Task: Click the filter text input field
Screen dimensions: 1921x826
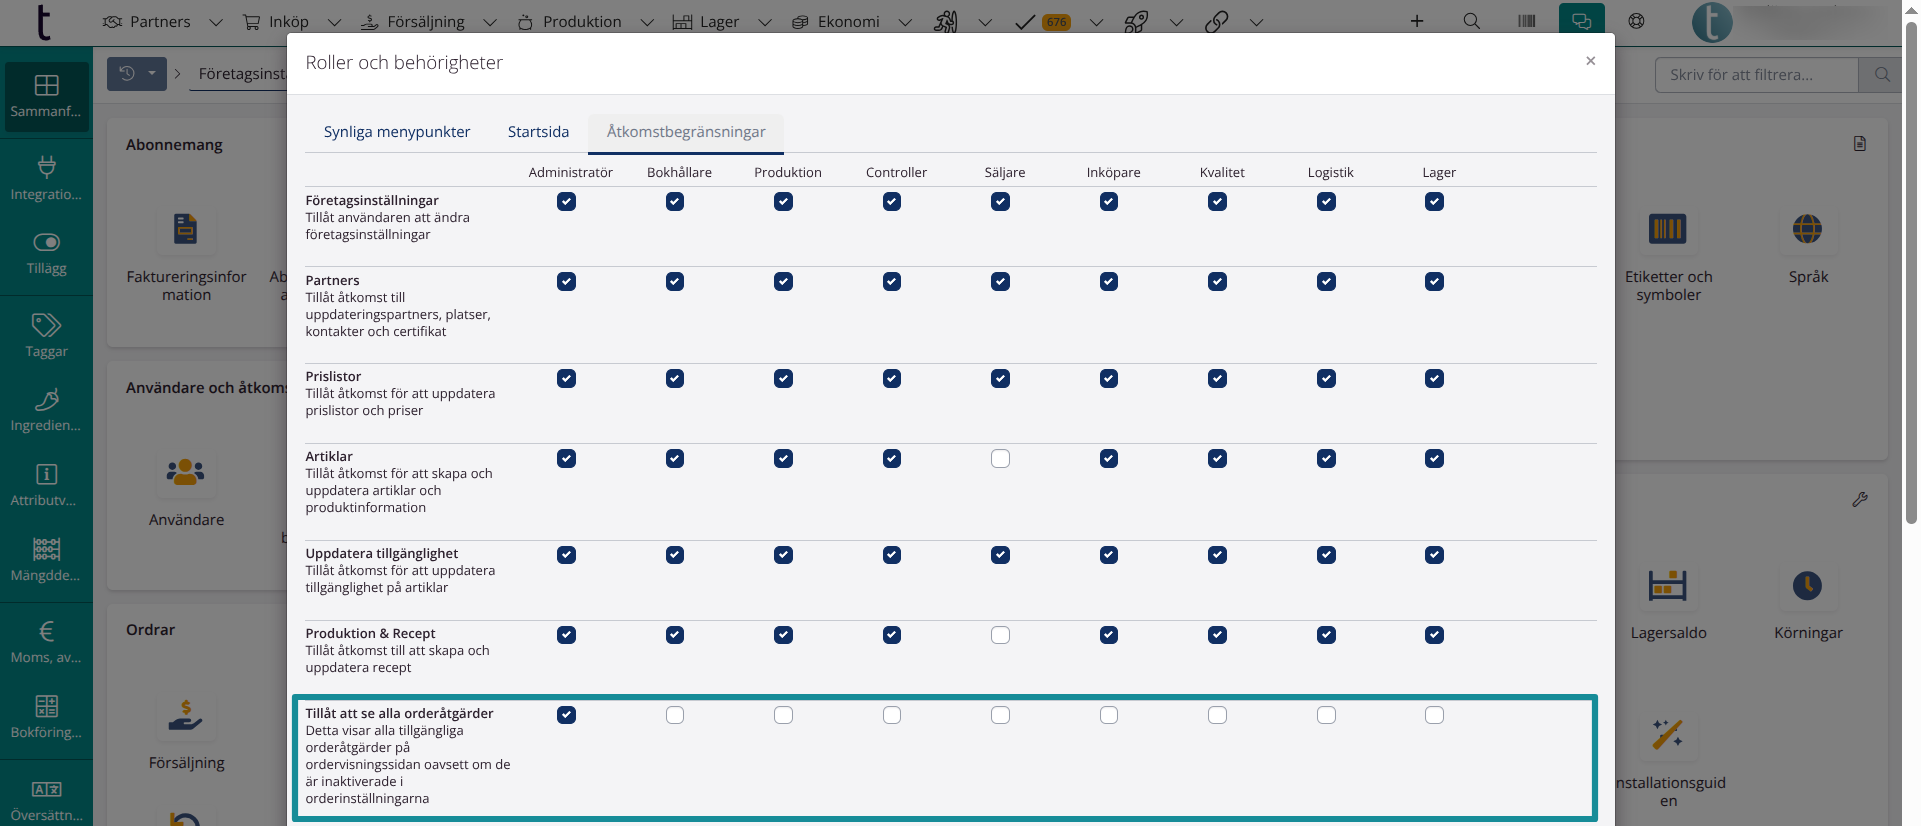Action: coord(1756,75)
